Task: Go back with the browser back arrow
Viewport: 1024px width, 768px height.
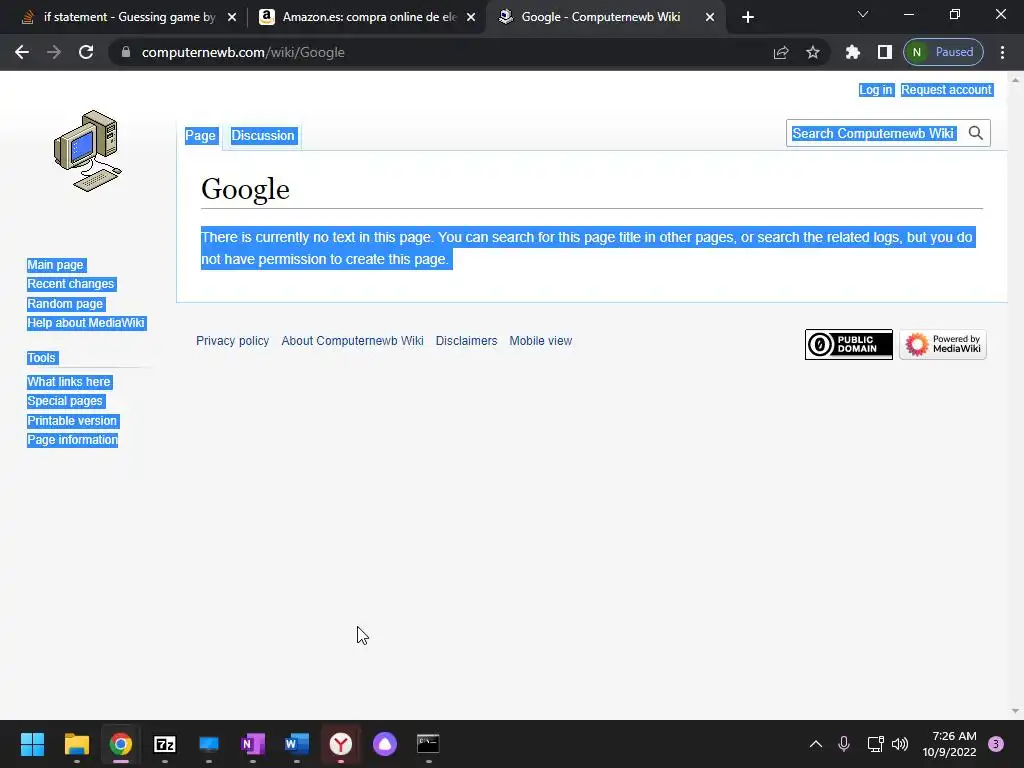Action: coord(22,52)
